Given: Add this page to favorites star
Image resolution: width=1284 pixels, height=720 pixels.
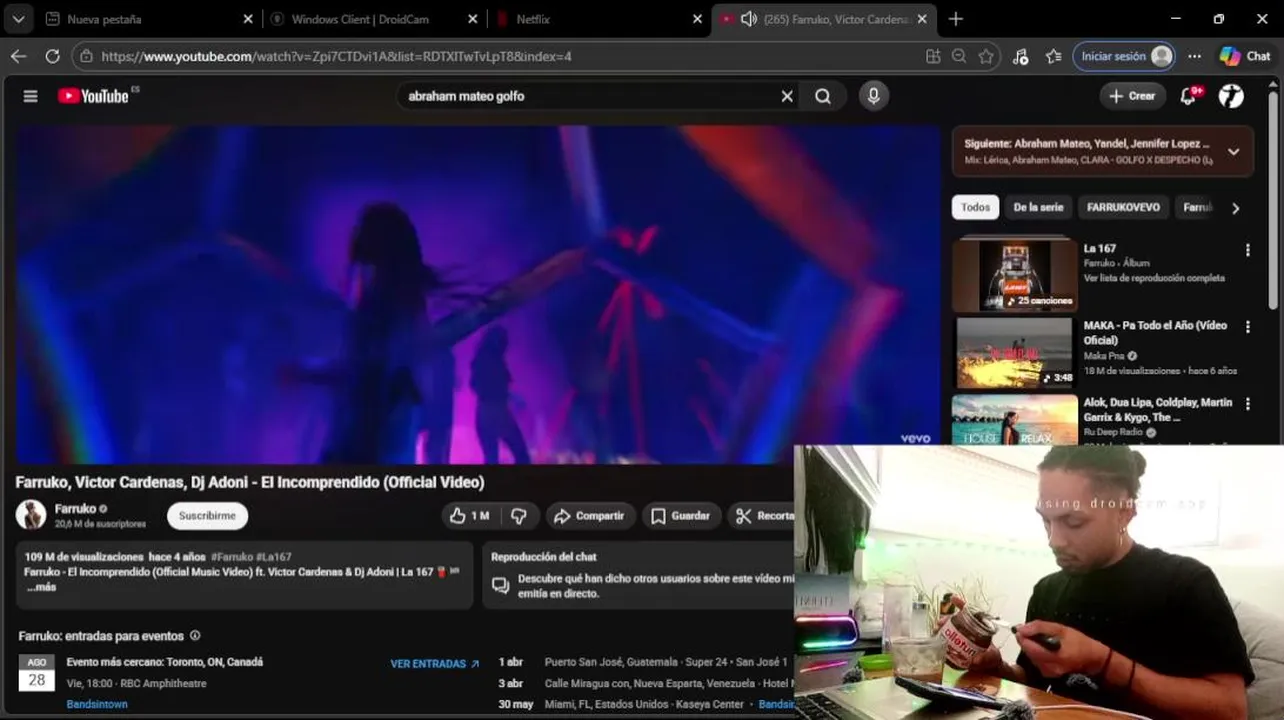Looking at the screenshot, I should (x=987, y=57).
